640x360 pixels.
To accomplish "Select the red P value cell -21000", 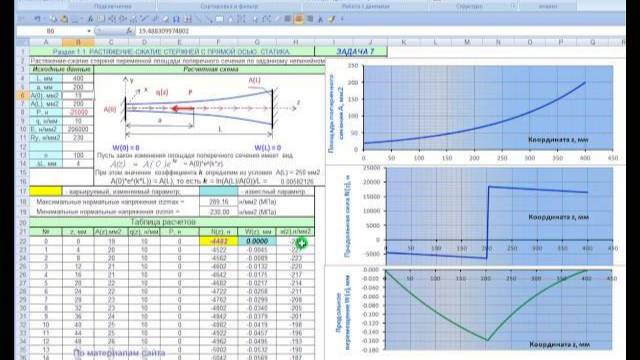I will click(x=78, y=112).
